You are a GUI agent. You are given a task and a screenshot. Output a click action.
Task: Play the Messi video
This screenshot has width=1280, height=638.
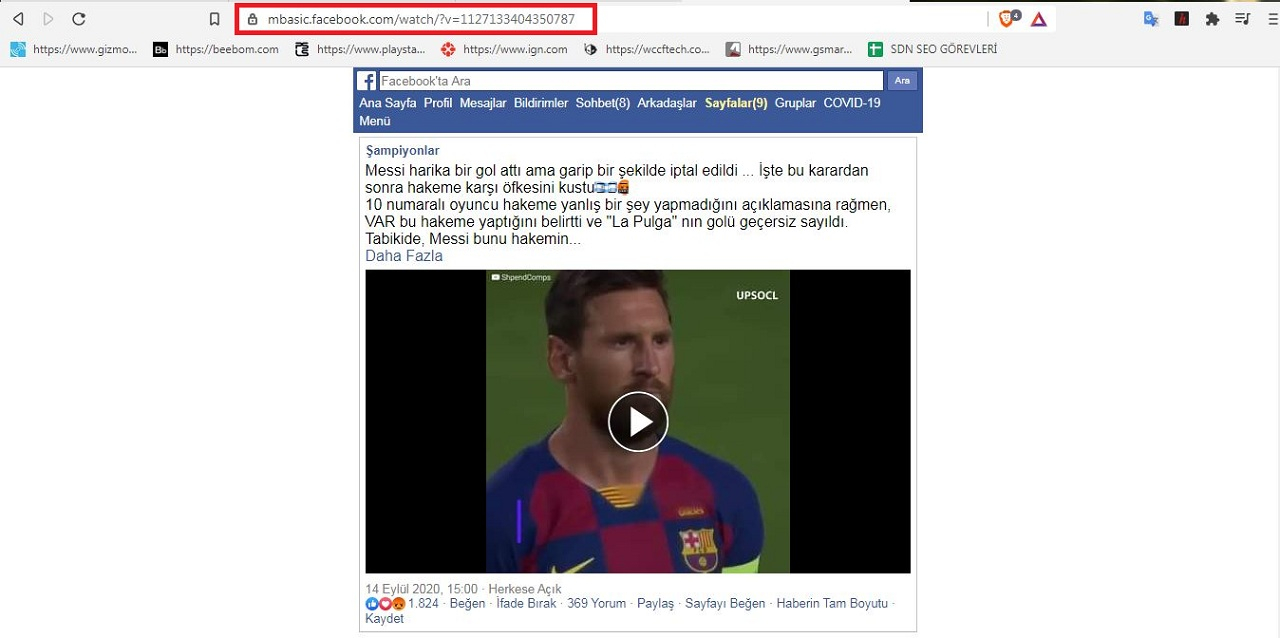(638, 421)
